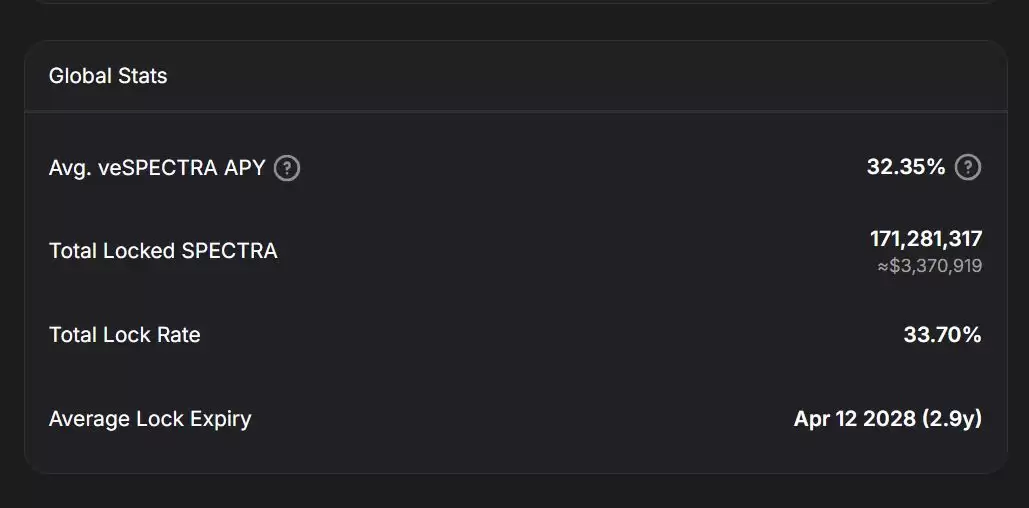
Task: Click the 32.35% APY value
Action: [905, 167]
